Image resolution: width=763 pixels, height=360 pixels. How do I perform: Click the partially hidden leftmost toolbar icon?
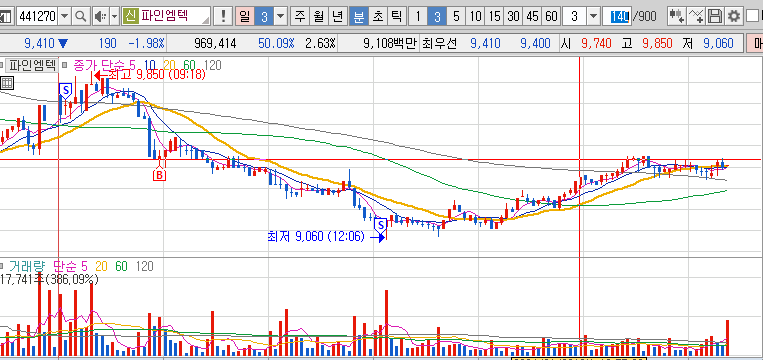5,17
